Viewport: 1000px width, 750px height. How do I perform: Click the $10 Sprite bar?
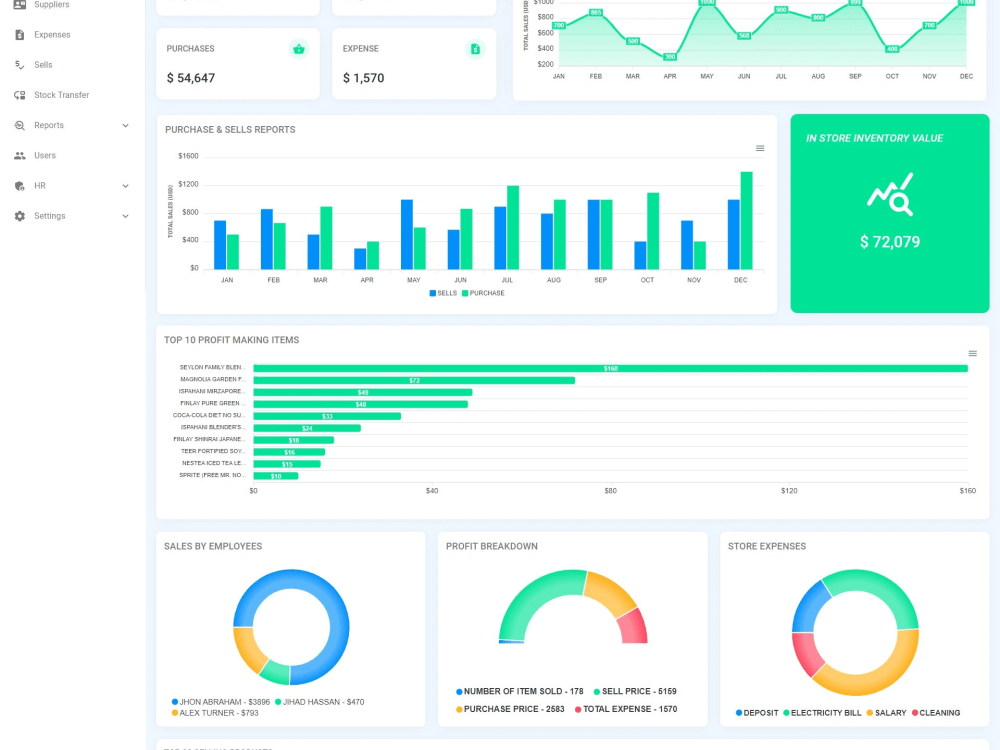[276, 476]
